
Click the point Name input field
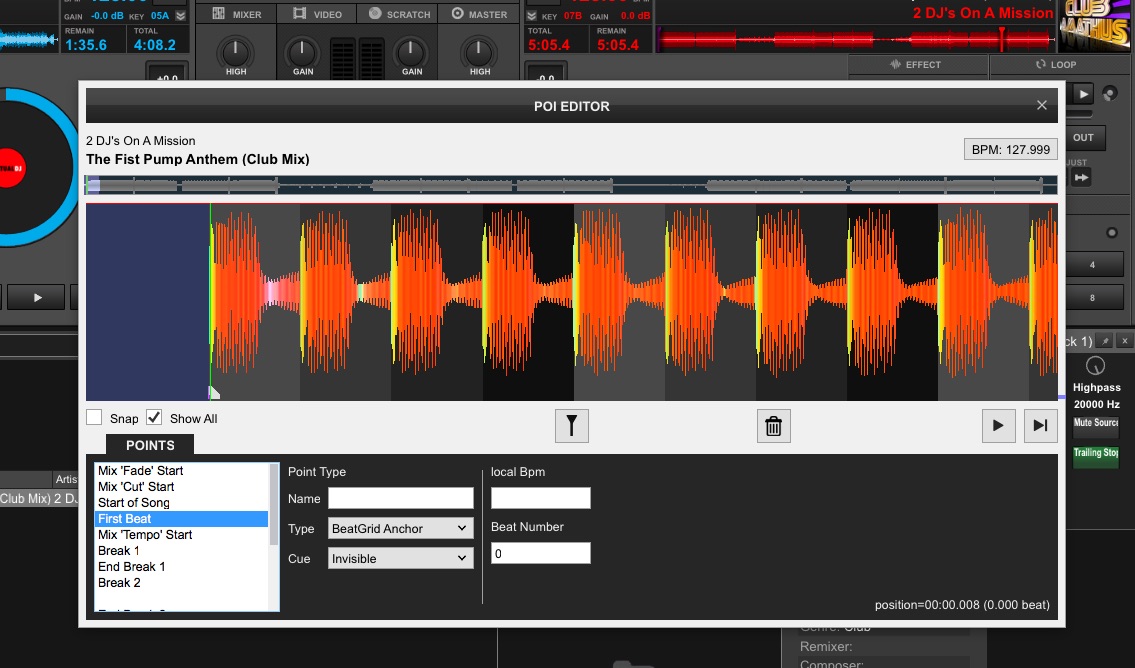click(400, 498)
